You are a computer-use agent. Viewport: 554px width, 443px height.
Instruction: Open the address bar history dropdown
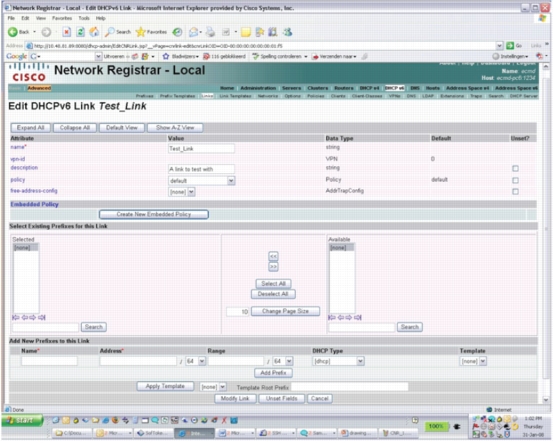coord(500,46)
